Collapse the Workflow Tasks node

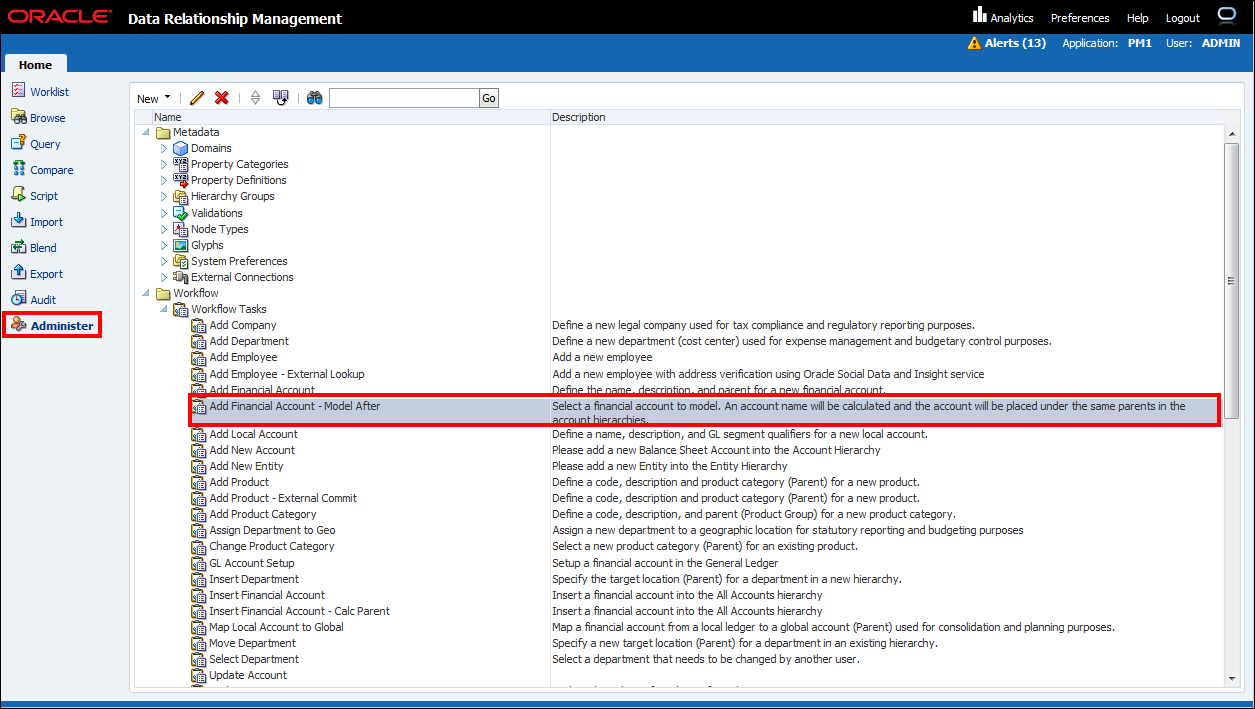[165, 309]
